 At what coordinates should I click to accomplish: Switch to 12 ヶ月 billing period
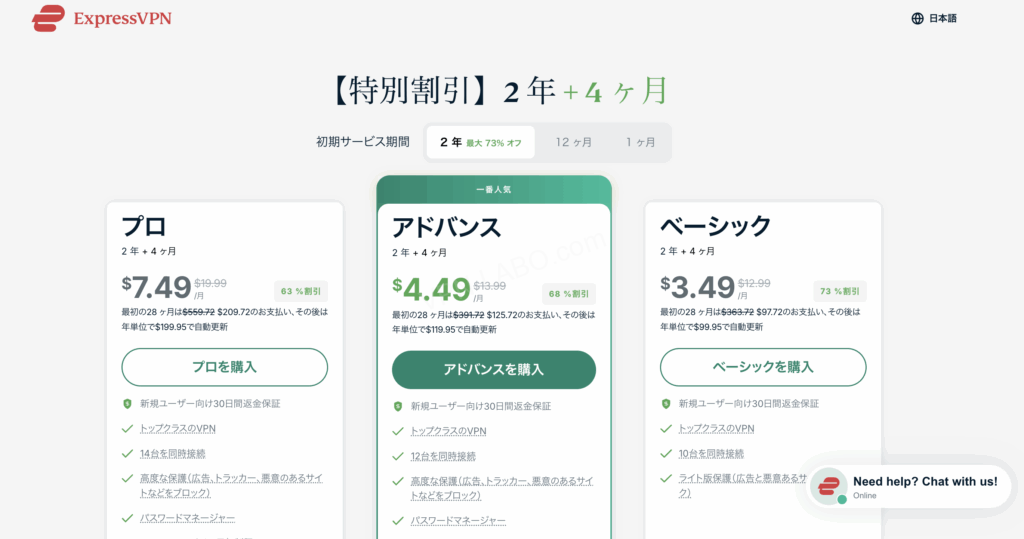(x=574, y=142)
